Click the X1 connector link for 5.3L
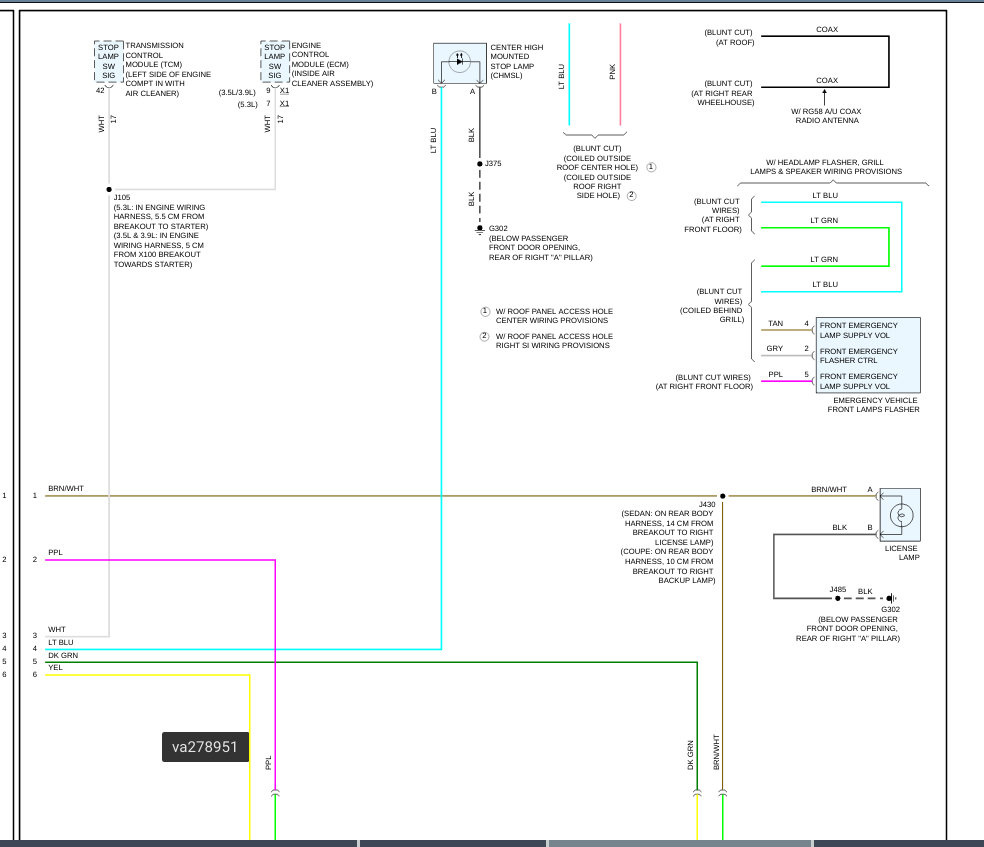This screenshot has width=984, height=847. [284, 104]
